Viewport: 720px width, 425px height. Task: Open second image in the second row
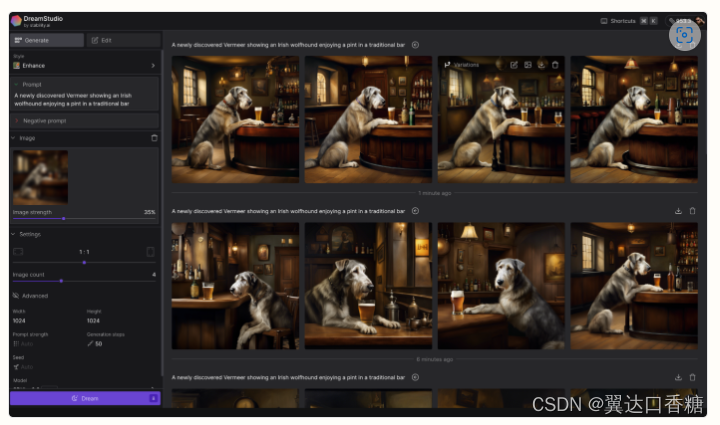click(368, 286)
